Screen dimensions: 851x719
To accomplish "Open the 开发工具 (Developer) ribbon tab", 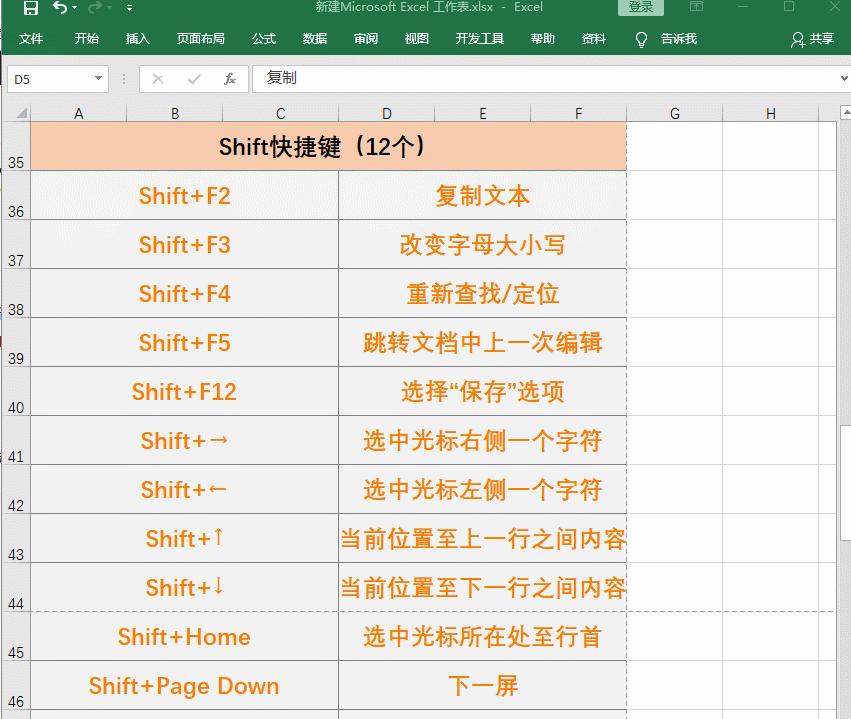I will 479,39.
